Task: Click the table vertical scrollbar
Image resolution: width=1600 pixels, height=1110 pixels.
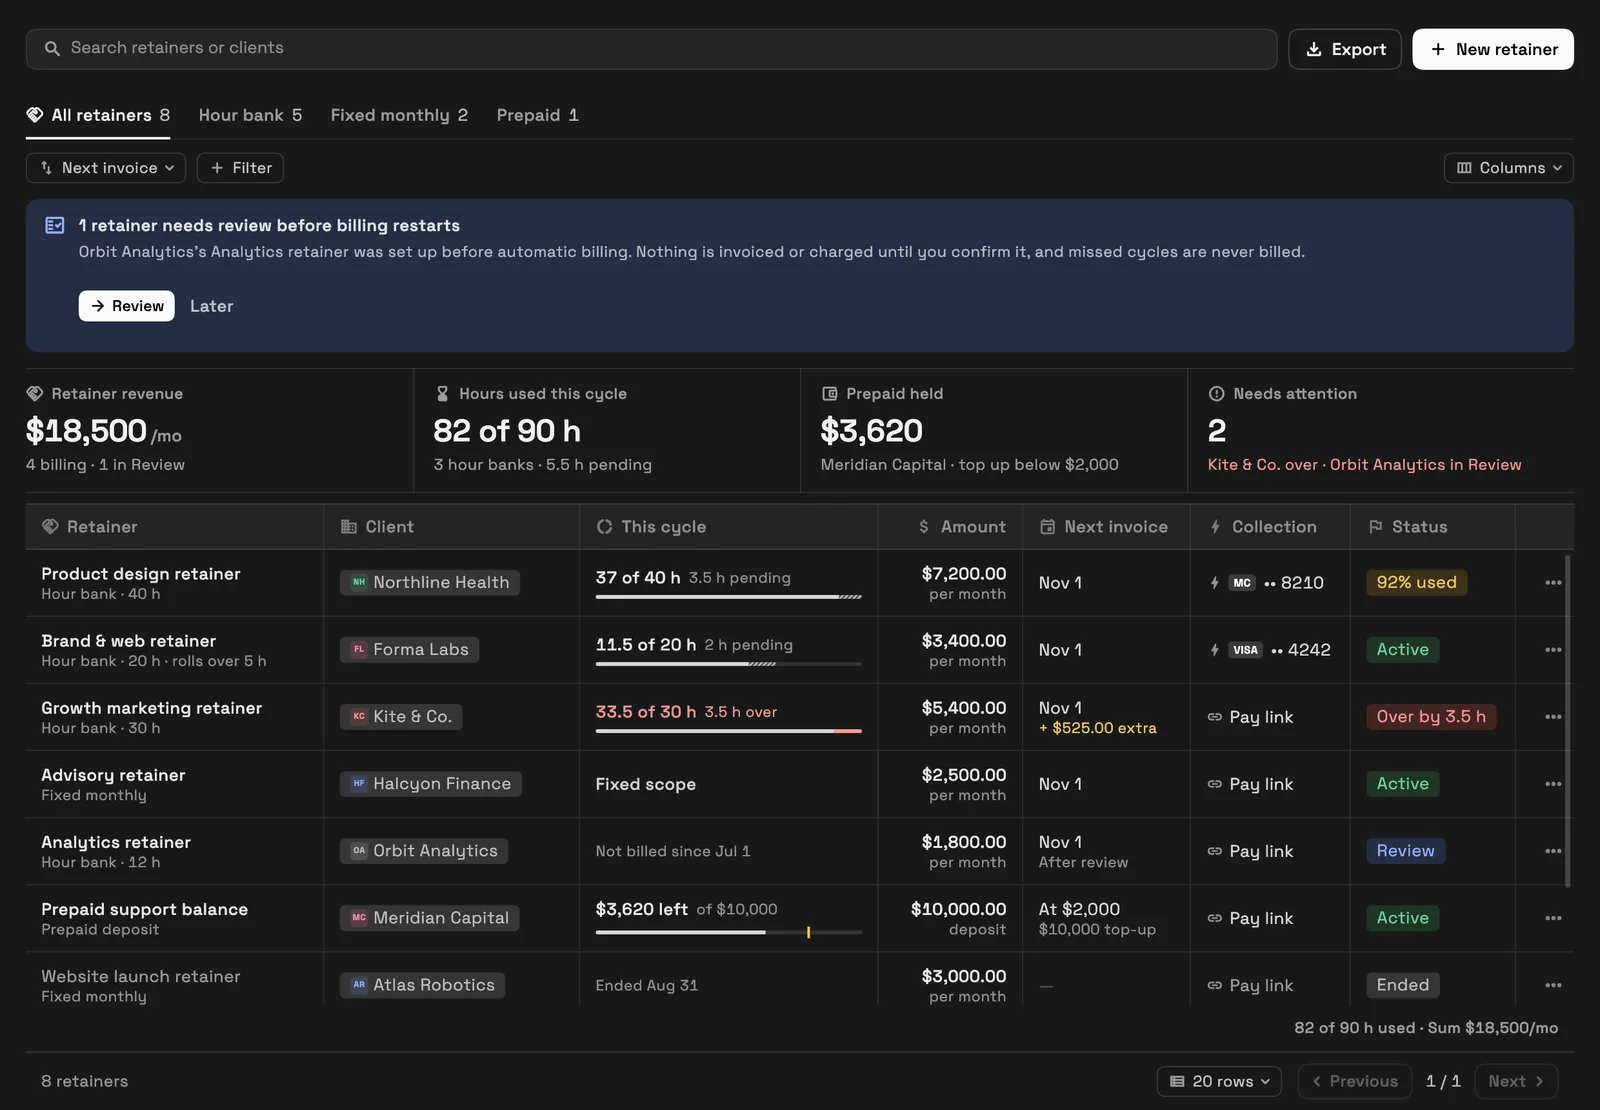Action: 1568,720
